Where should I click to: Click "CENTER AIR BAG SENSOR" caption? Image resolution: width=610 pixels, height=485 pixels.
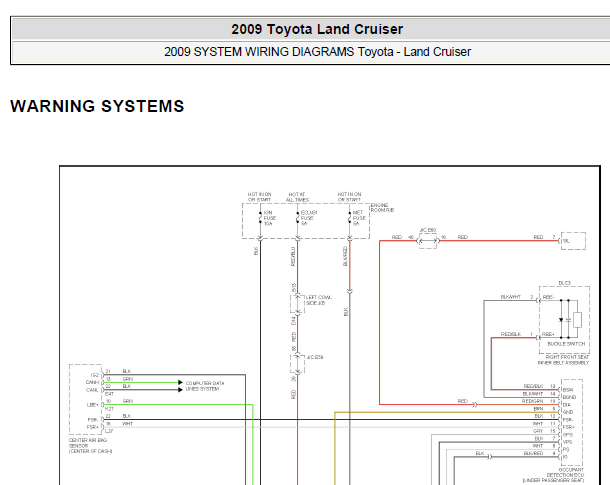tap(91, 446)
